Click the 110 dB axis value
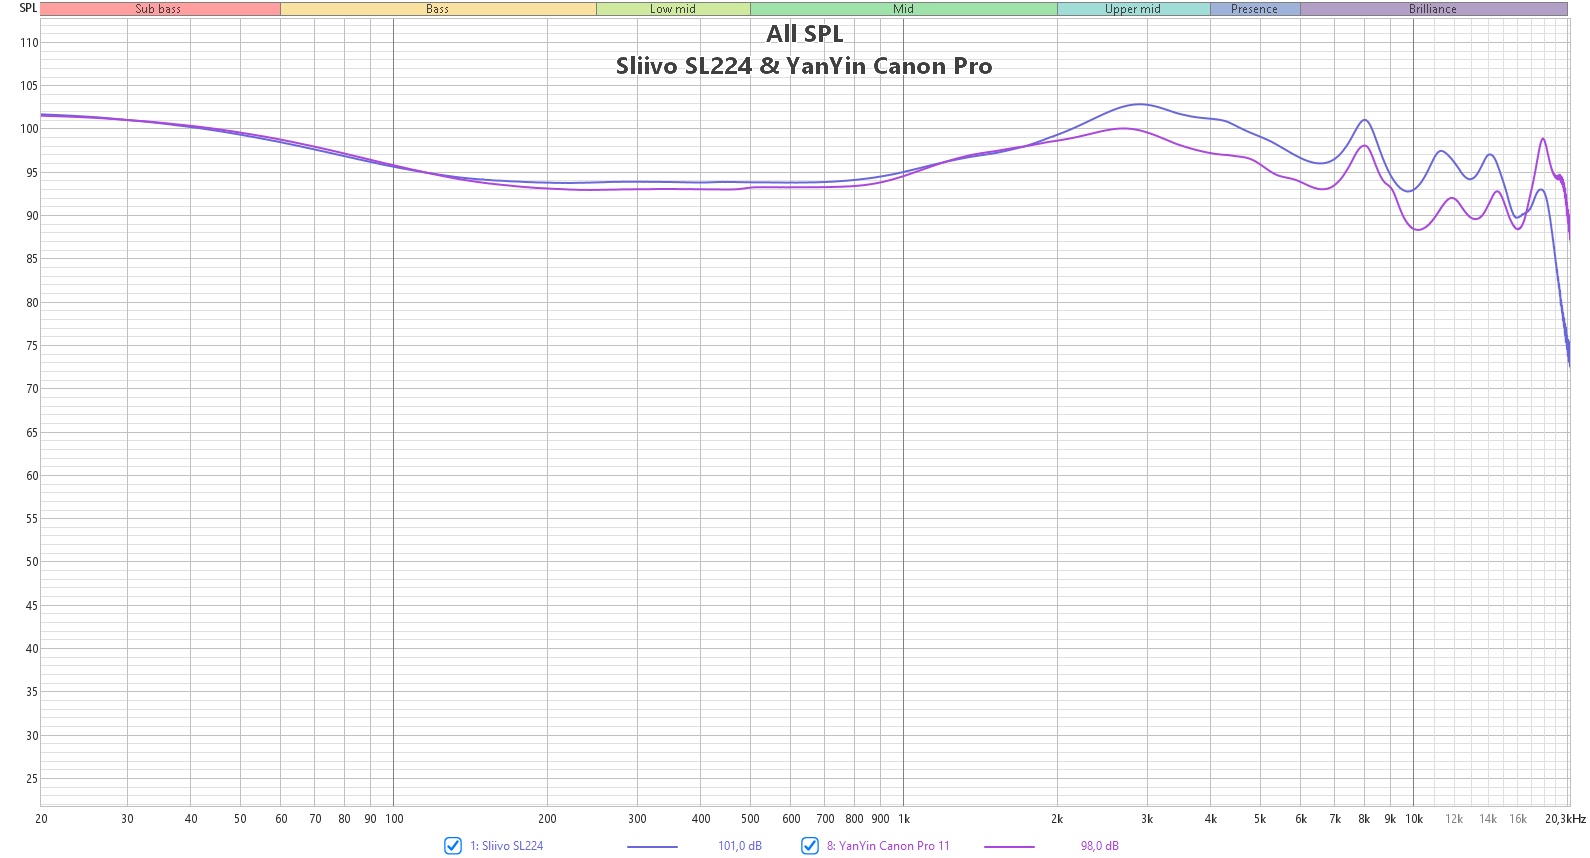 click(29, 43)
